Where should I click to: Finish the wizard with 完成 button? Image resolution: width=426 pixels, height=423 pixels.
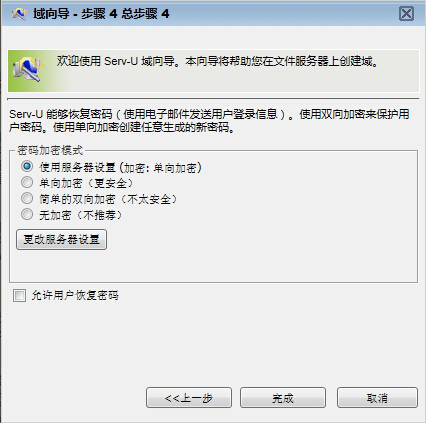[283, 398]
